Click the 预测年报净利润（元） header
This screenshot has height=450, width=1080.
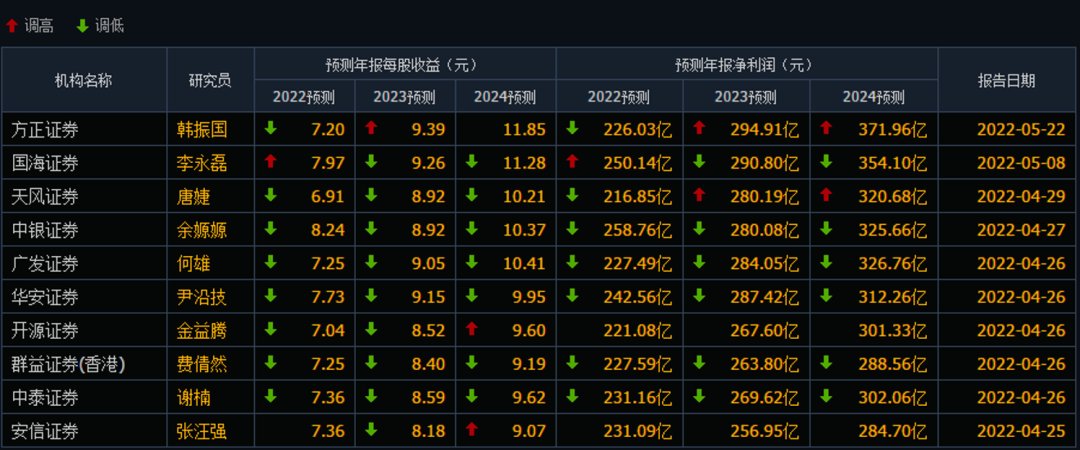click(746, 65)
